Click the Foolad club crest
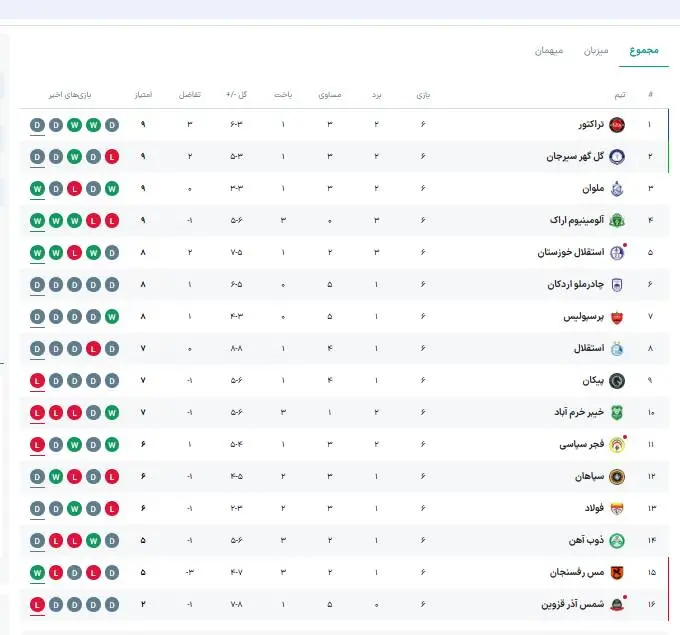680x635 pixels. click(617, 509)
